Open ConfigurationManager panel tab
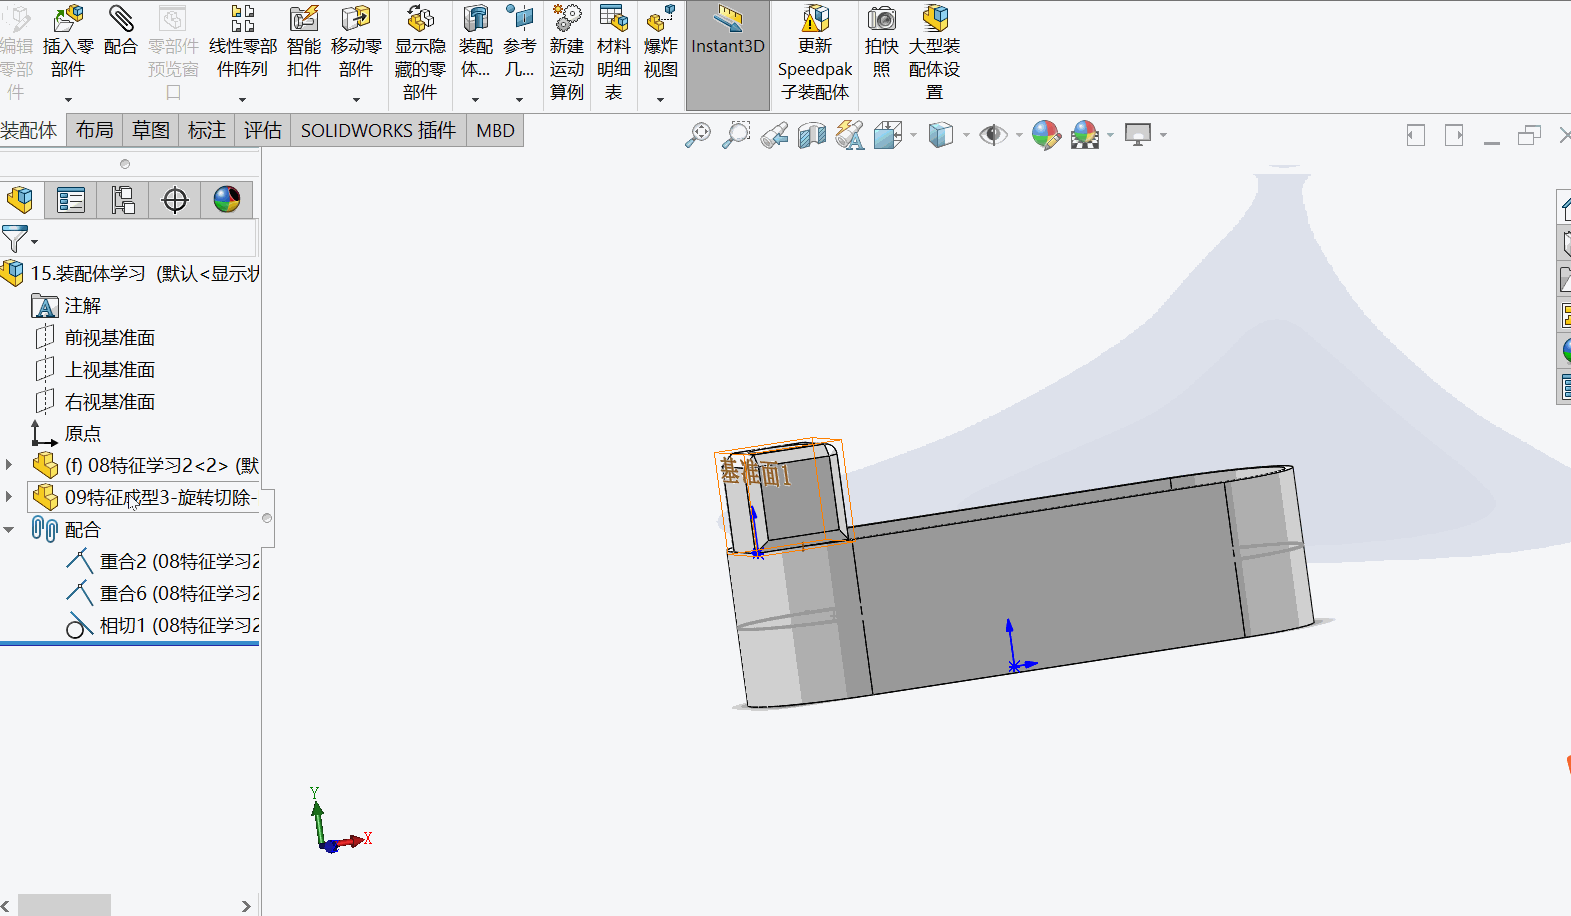1571x916 pixels. (123, 200)
